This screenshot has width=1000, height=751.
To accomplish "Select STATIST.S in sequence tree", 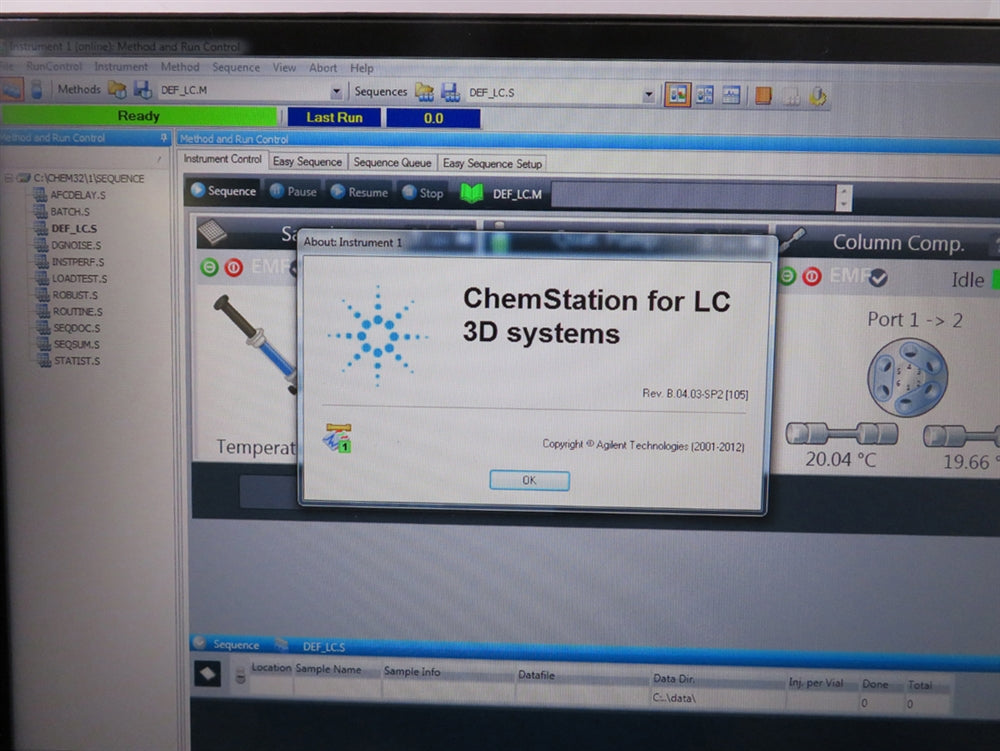I will tap(77, 361).
